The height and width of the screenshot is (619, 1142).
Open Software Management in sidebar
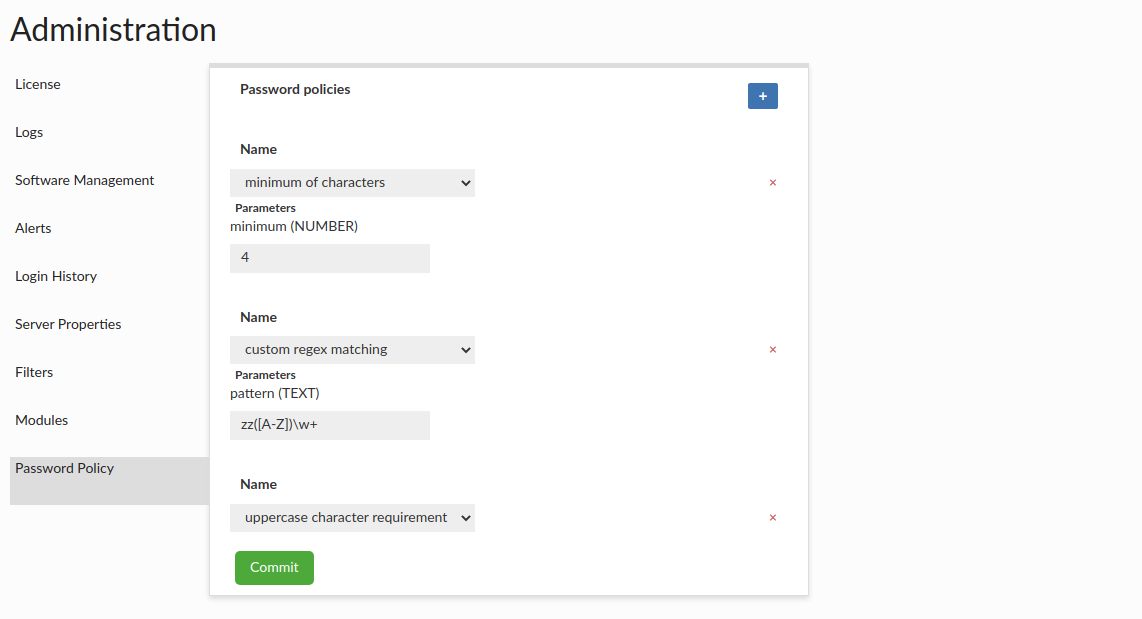pyautogui.click(x=85, y=181)
